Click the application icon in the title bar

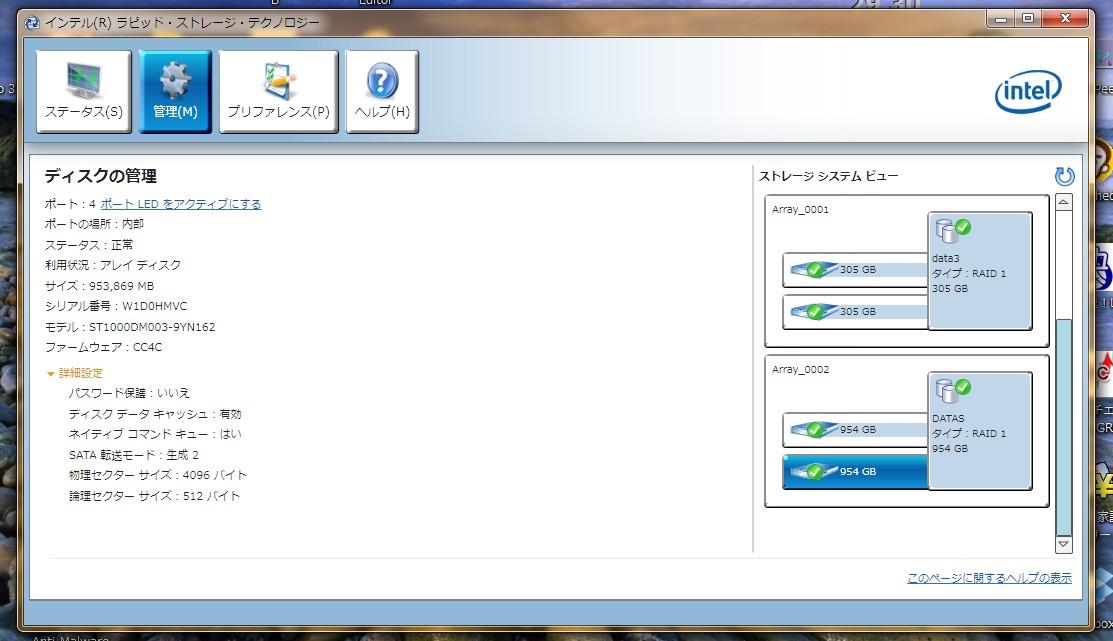[x=33, y=18]
